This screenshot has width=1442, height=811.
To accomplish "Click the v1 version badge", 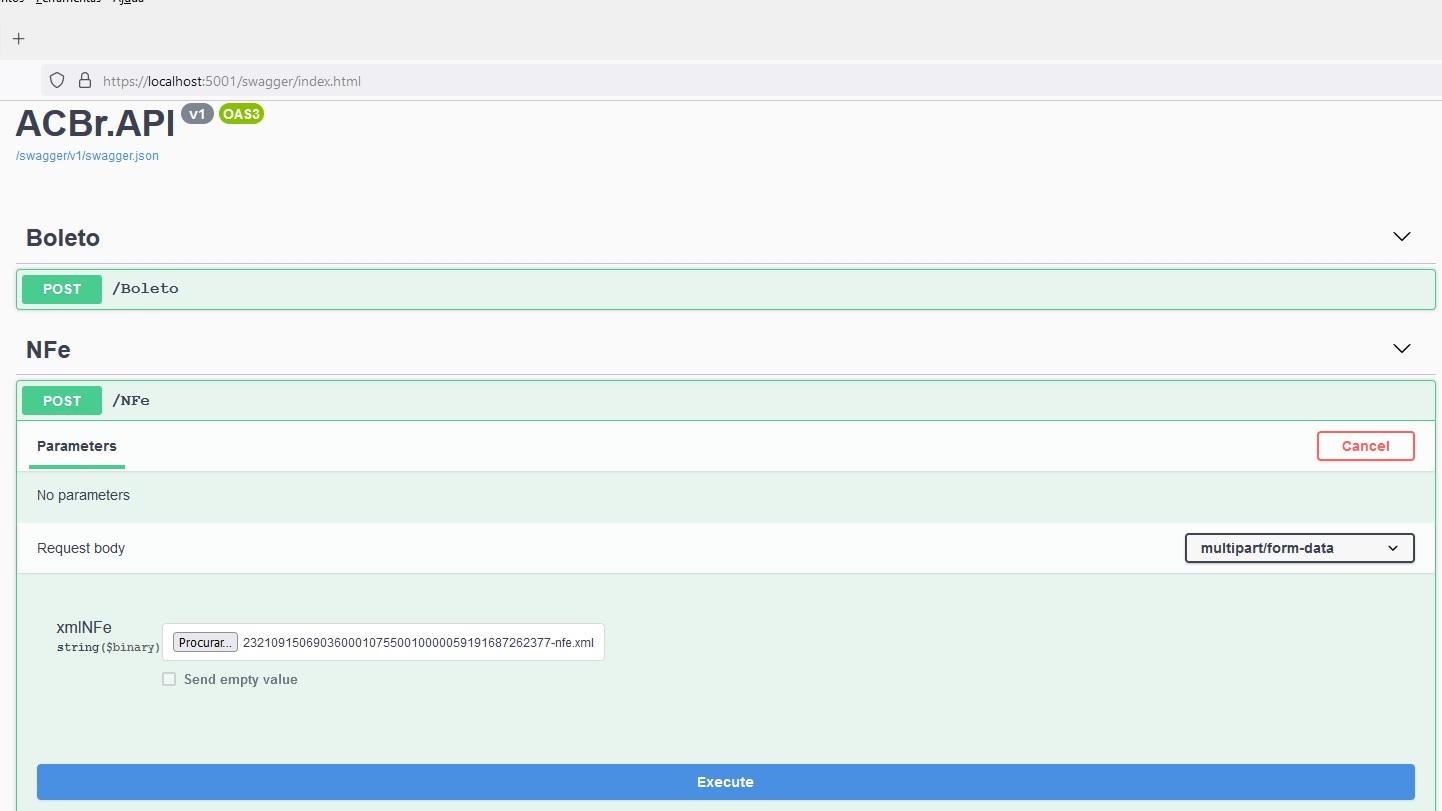I will coord(197,114).
